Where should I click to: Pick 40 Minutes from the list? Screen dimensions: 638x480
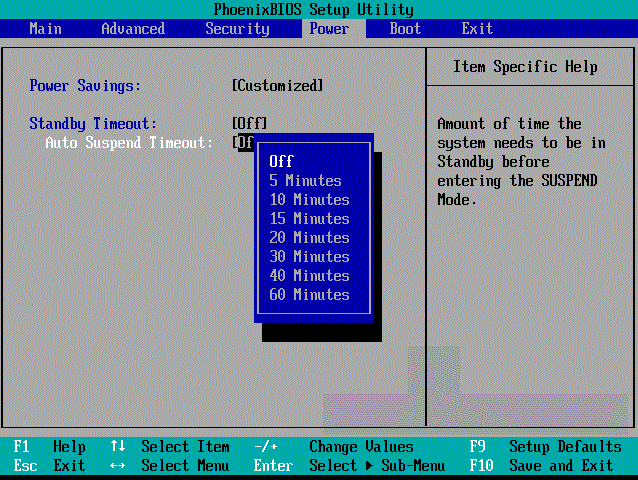click(x=309, y=276)
